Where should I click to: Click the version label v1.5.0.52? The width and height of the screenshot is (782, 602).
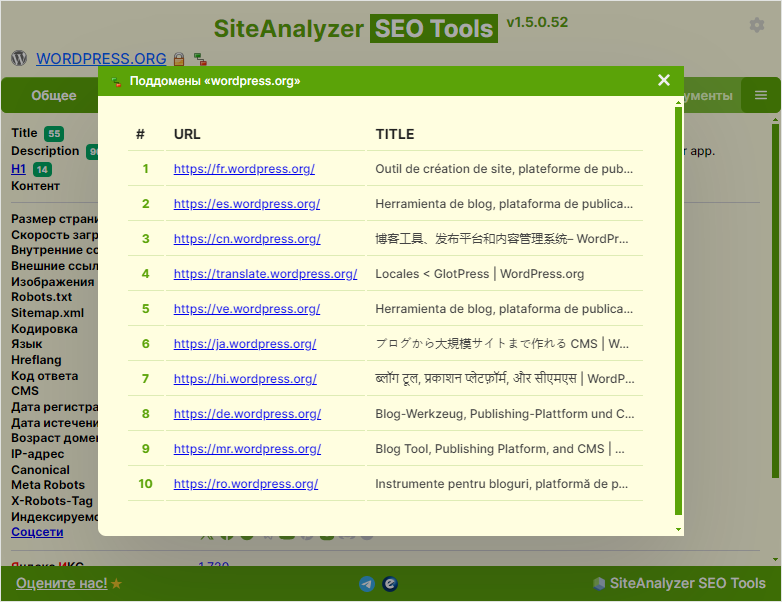tap(537, 22)
